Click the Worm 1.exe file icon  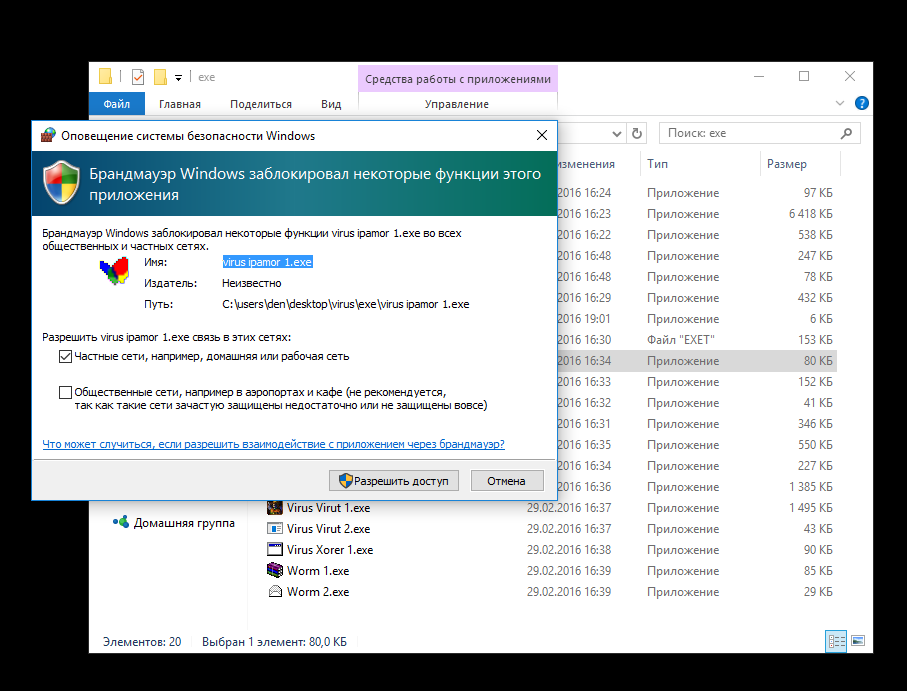(x=275, y=571)
